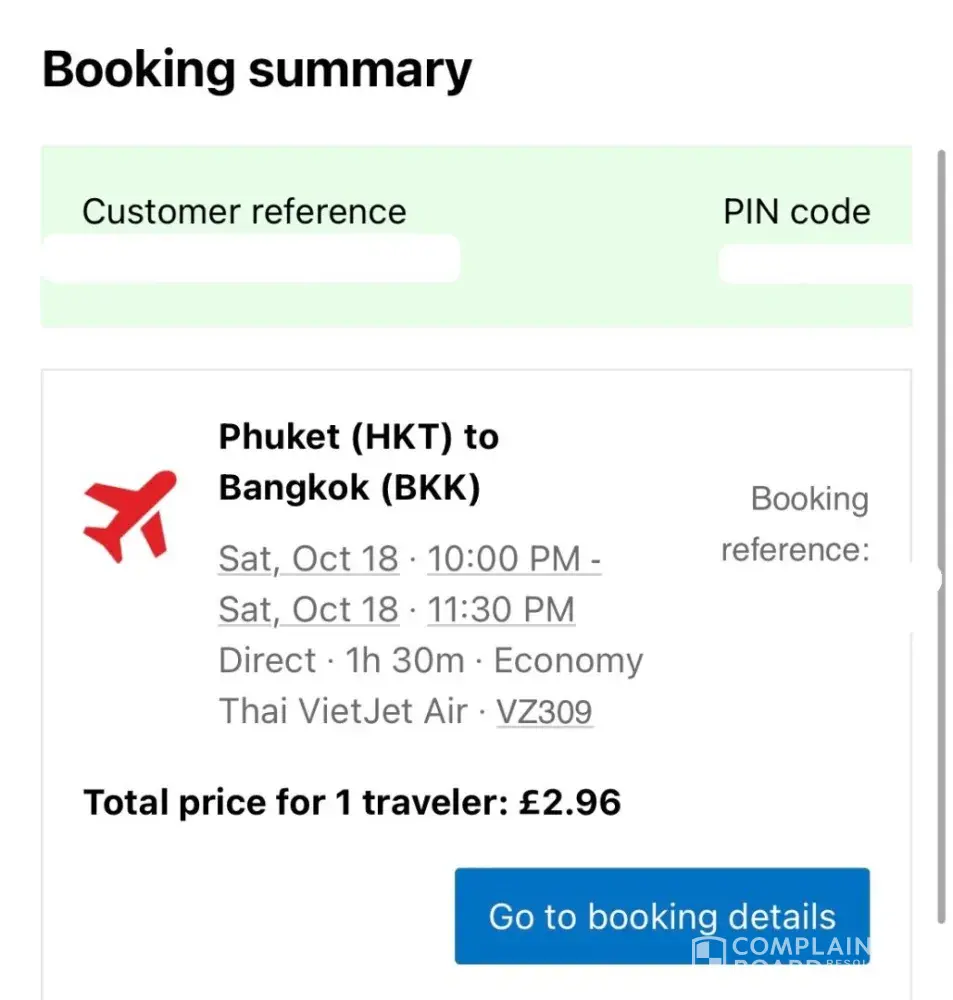This screenshot has height=1000, width=953.
Task: Open the VZ309 flight number link
Action: point(544,711)
